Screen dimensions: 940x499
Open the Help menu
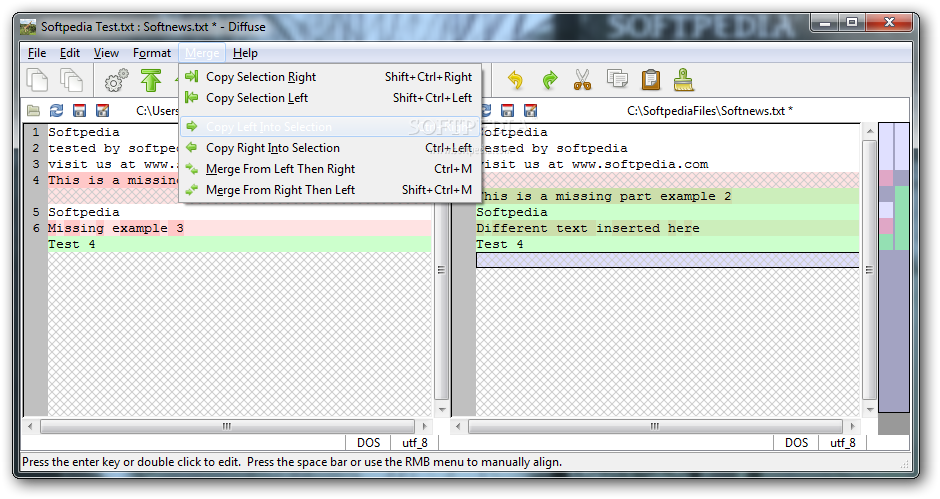tap(245, 53)
